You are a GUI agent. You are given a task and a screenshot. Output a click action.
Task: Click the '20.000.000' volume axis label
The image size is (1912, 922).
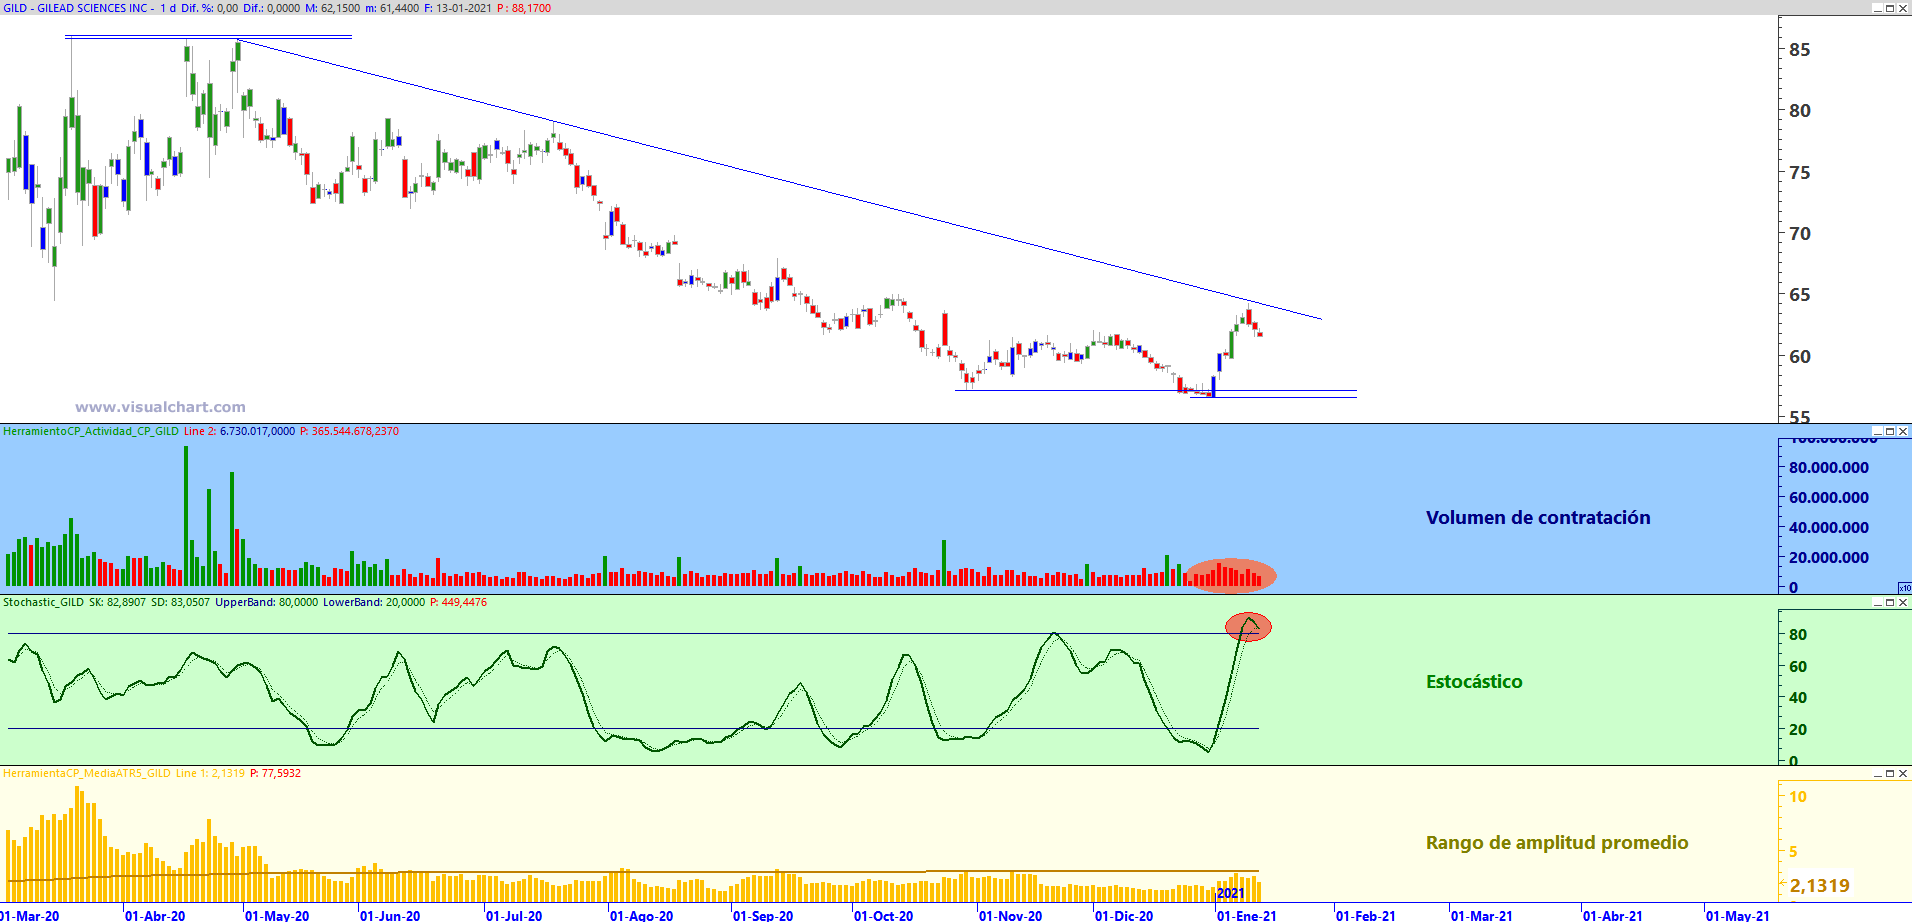(x=1829, y=557)
